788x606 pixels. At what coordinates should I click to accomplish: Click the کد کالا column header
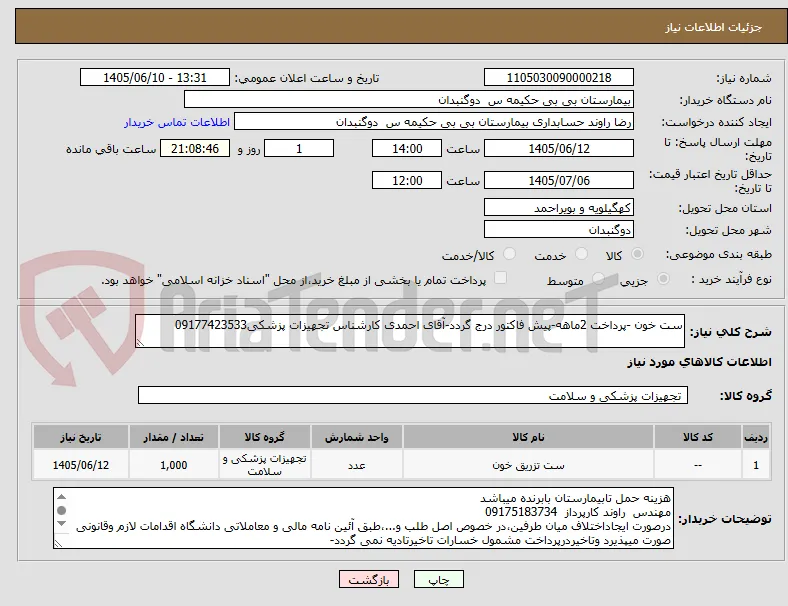coord(698,437)
